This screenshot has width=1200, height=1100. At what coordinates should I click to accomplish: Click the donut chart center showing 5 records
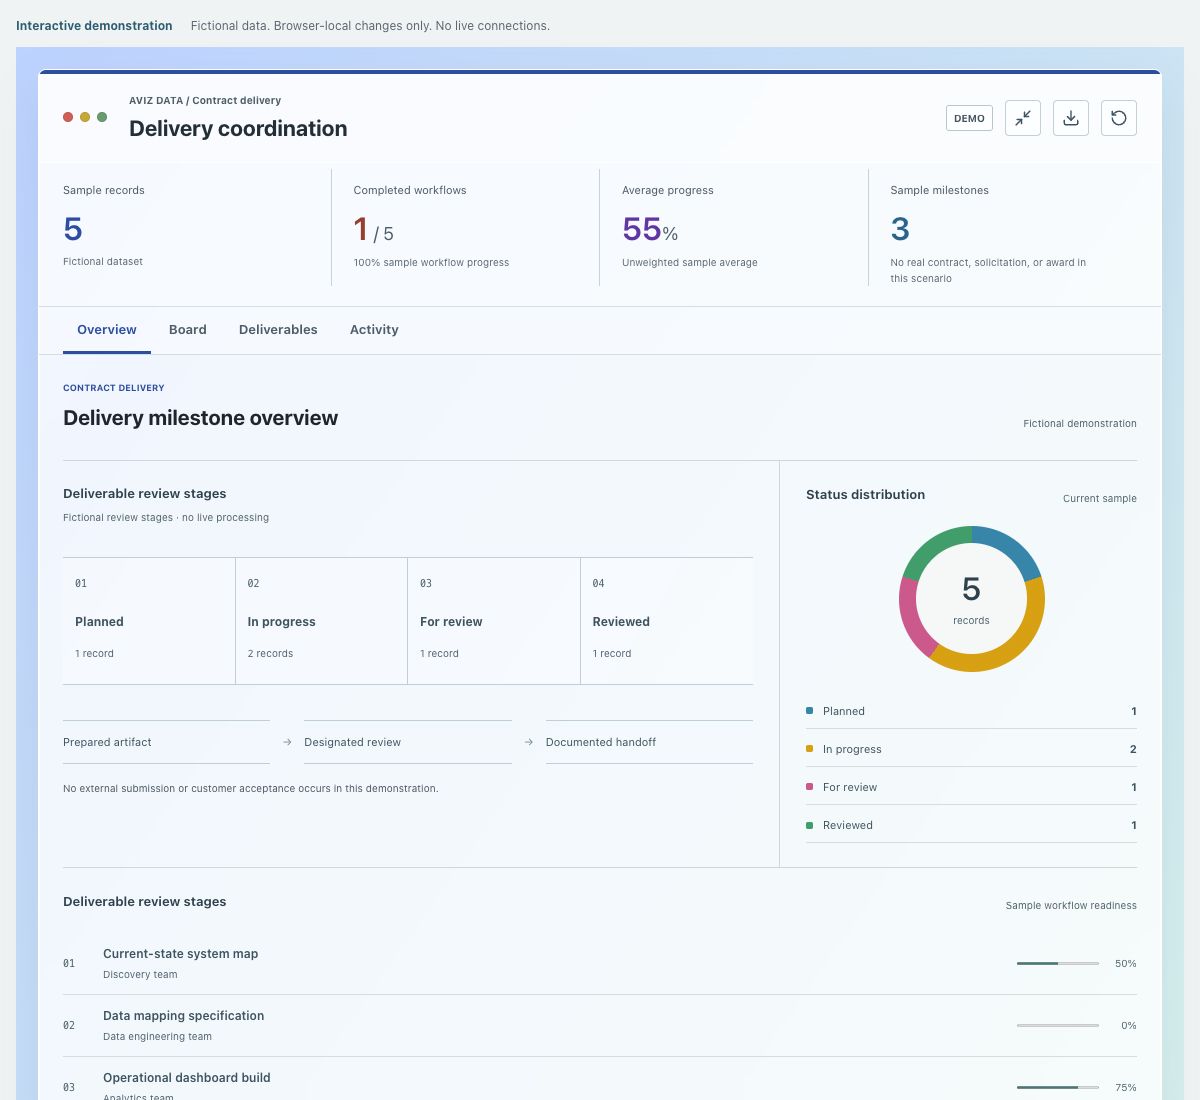[x=971, y=599]
